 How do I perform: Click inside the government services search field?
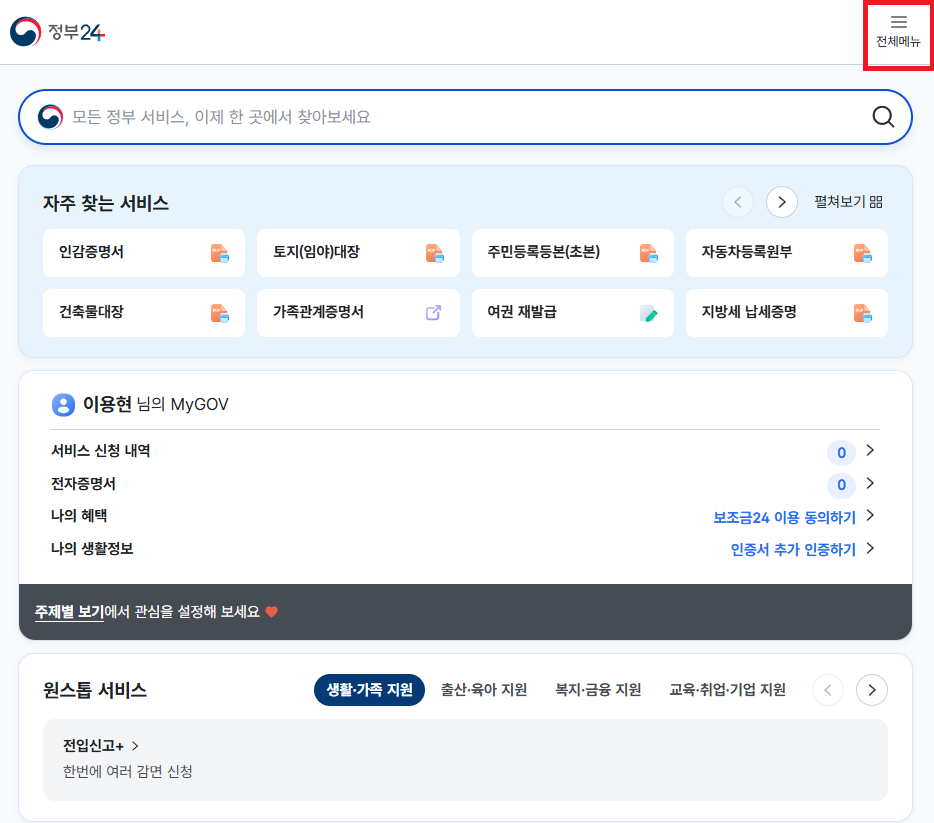[x=400, y=117]
